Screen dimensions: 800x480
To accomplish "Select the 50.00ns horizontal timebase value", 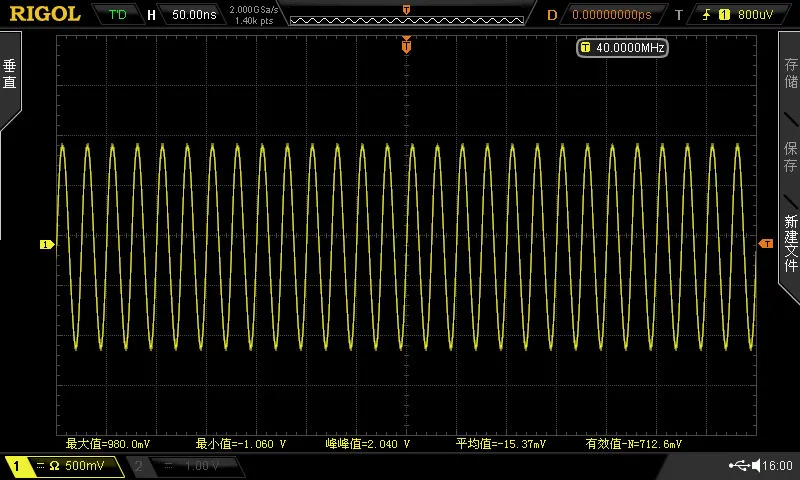I will click(194, 15).
